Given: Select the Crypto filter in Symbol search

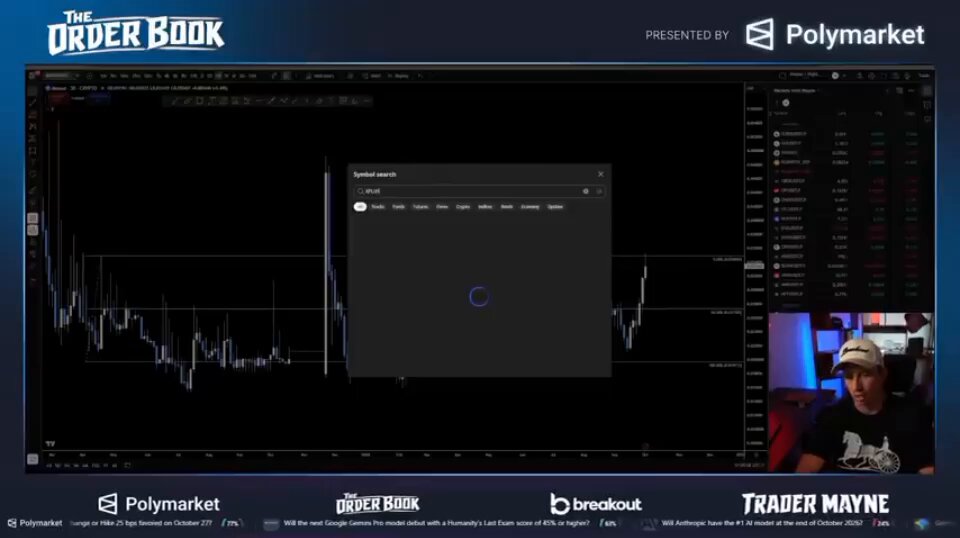Looking at the screenshot, I should click(x=463, y=207).
